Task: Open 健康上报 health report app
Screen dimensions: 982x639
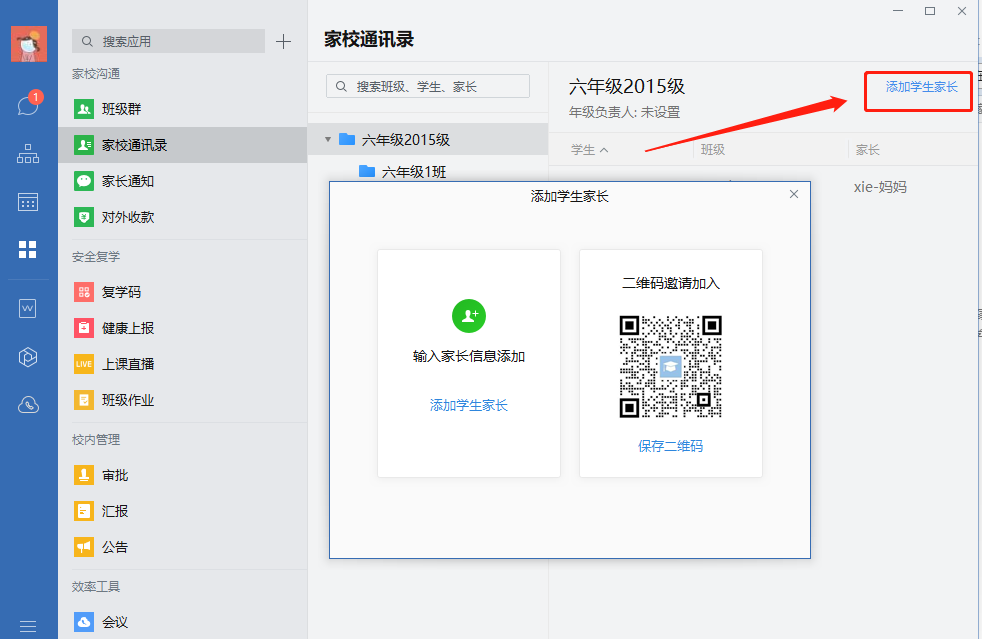Action: click(x=182, y=328)
